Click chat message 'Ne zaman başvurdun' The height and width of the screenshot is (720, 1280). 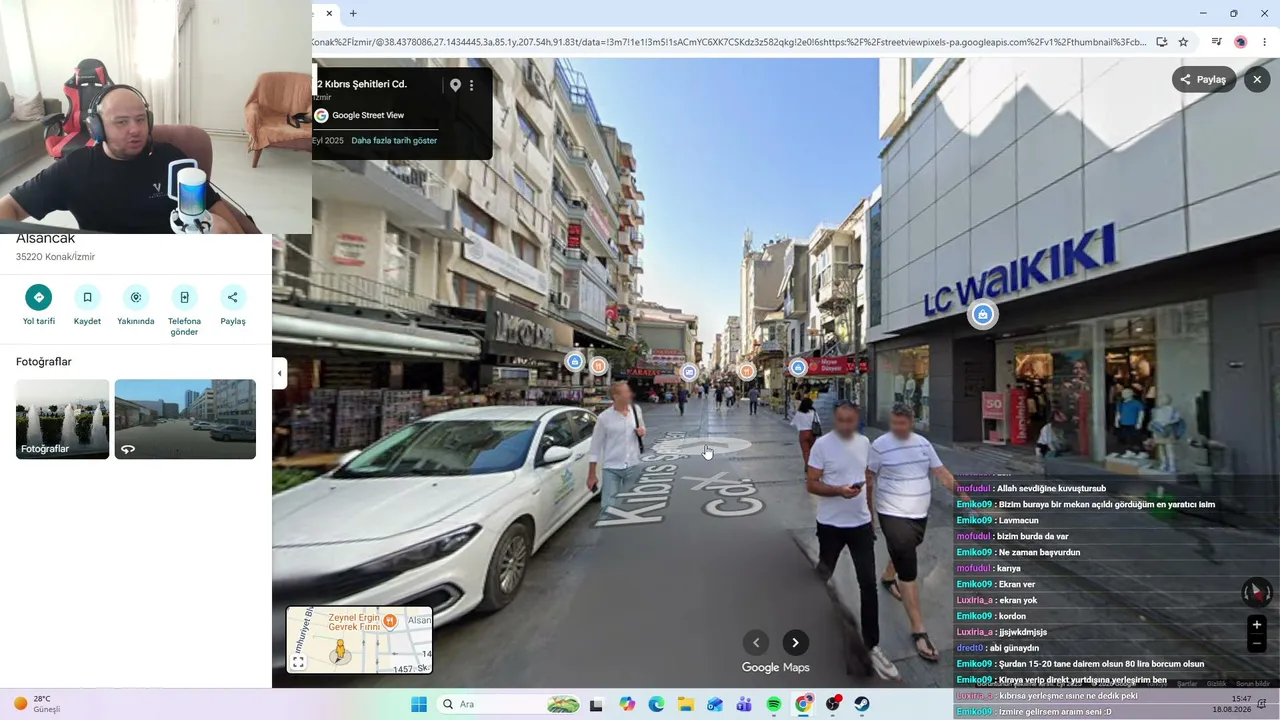tap(1039, 552)
